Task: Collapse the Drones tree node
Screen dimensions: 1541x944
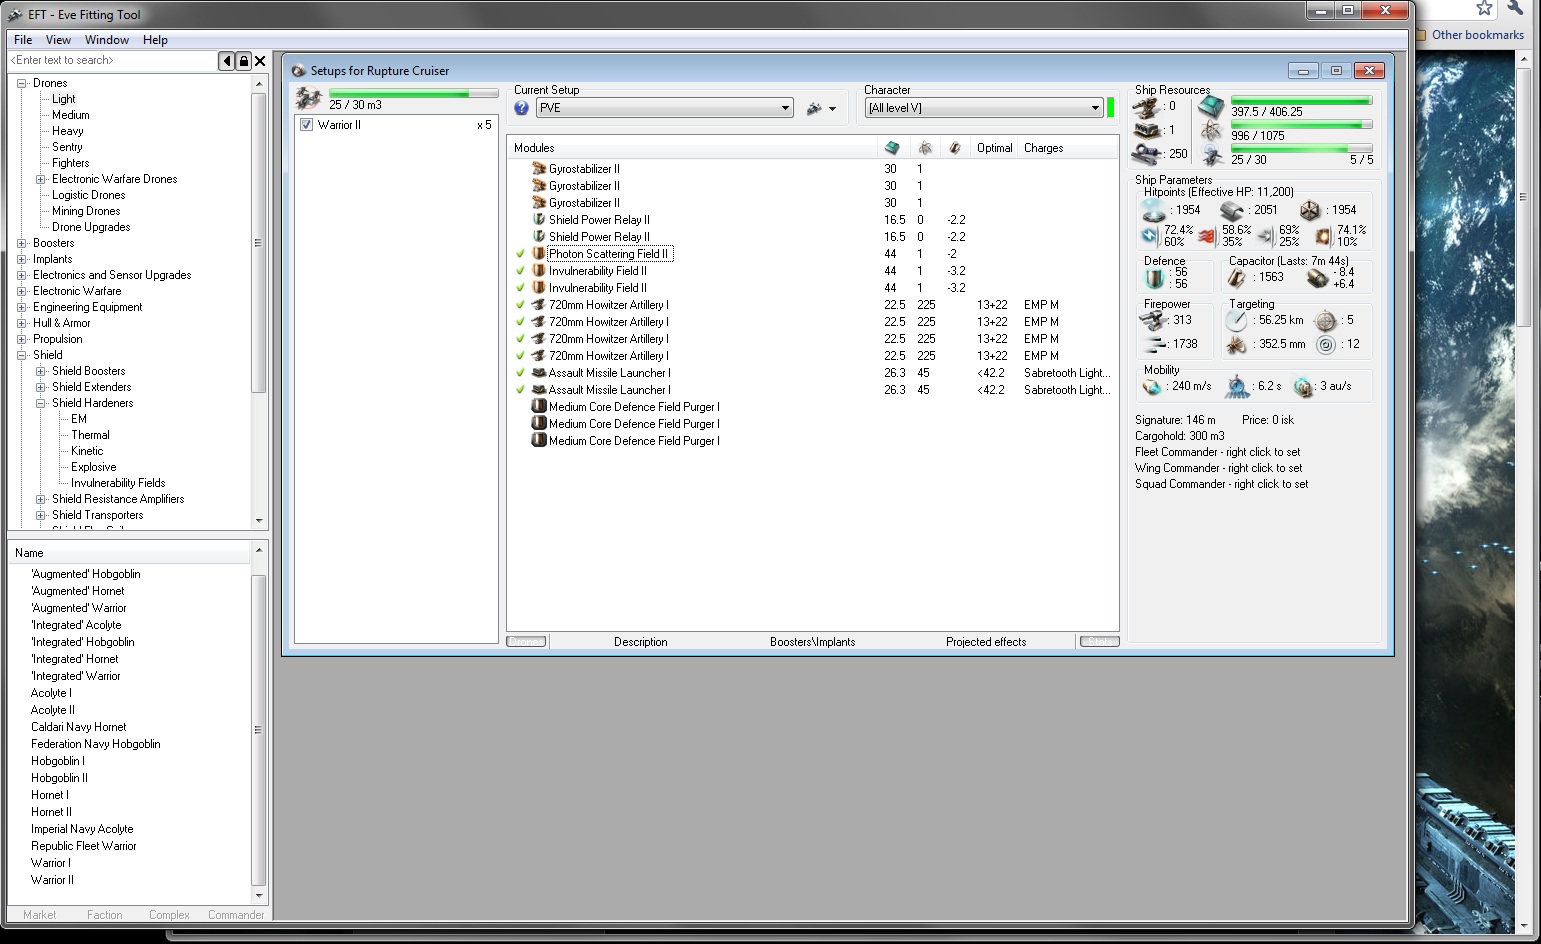Action: click(22, 83)
